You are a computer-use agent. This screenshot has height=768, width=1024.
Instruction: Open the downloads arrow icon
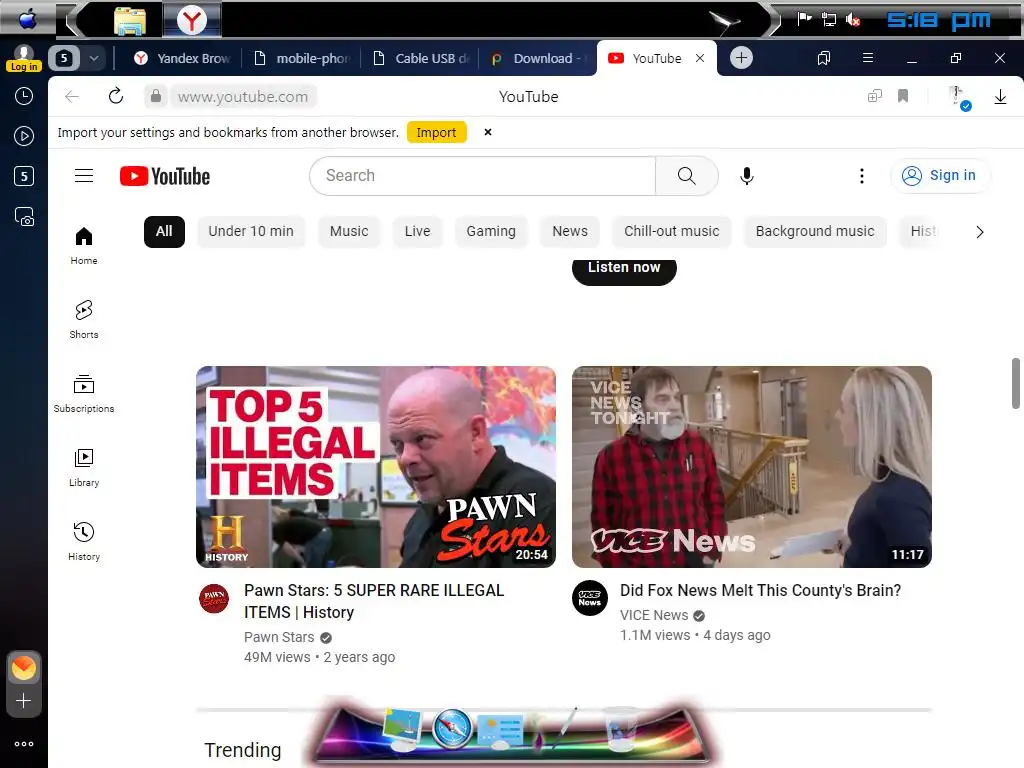[x=1000, y=97]
